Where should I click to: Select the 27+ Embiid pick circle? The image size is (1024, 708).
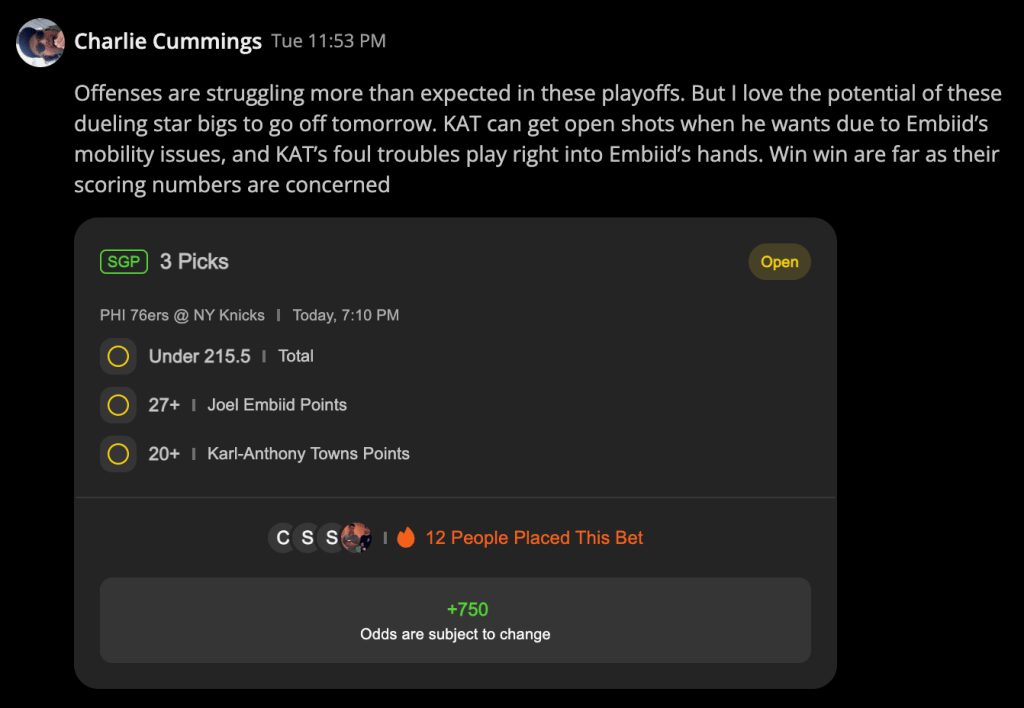(118, 405)
